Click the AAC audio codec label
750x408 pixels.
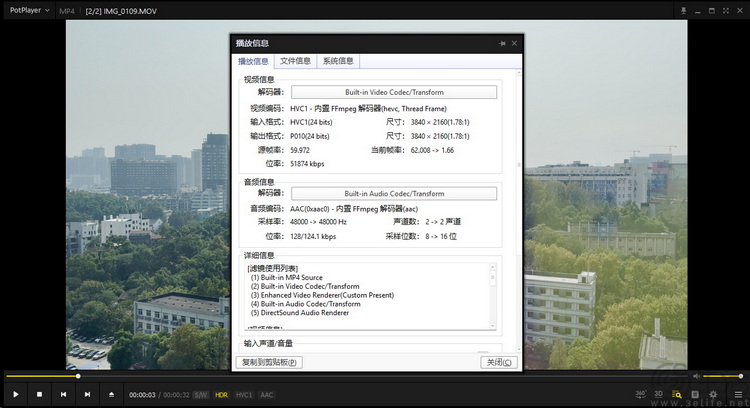pyautogui.click(x=267, y=395)
